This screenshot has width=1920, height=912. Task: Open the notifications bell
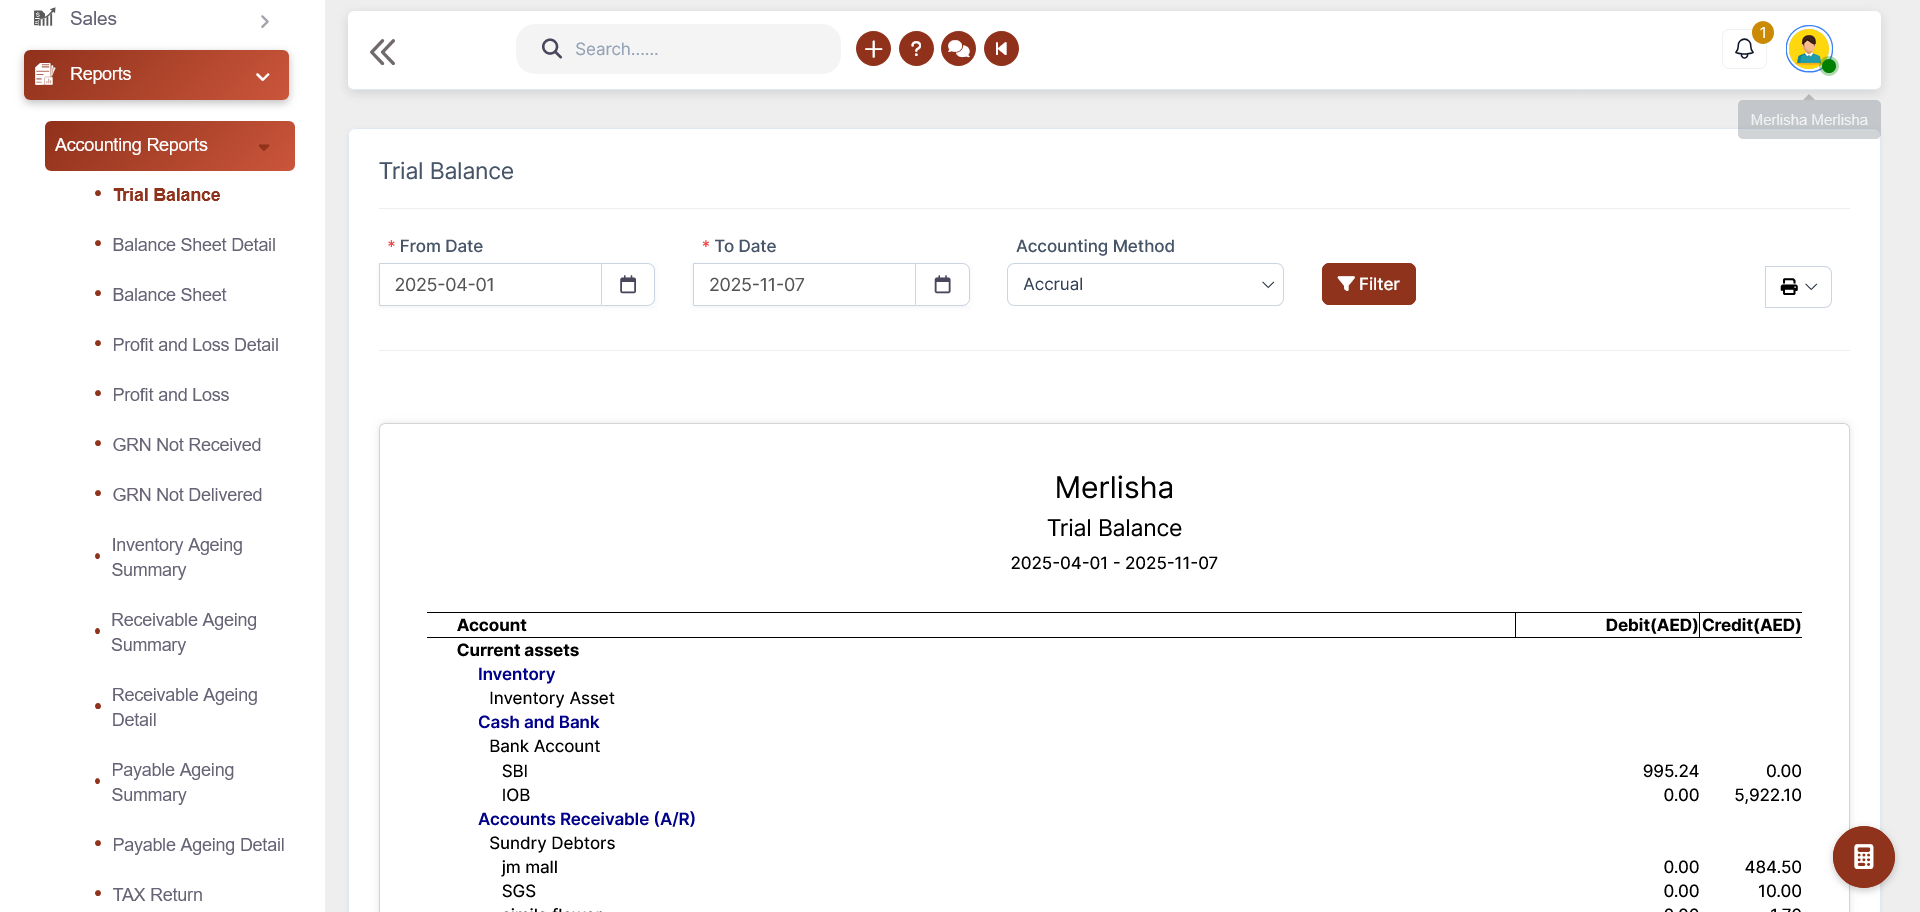point(1744,49)
